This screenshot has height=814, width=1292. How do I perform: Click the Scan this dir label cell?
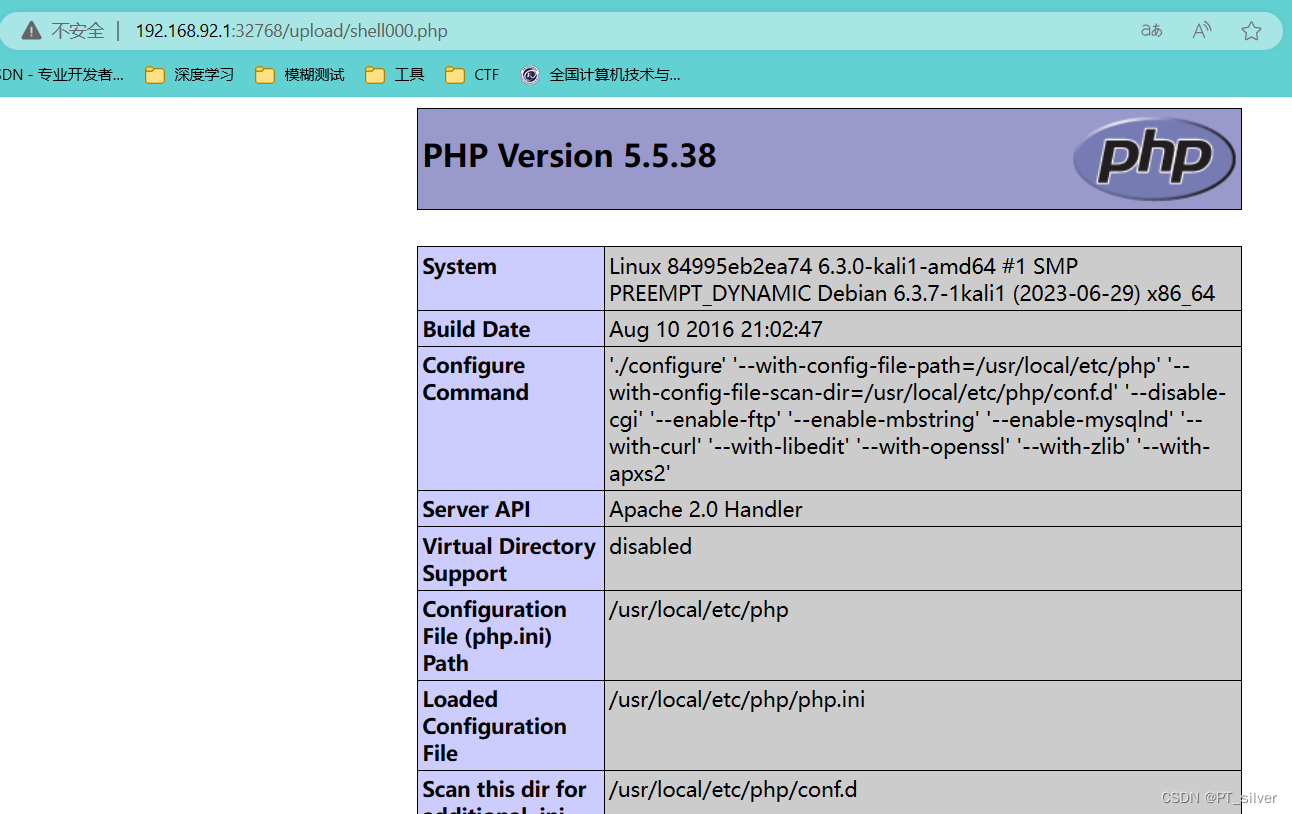(x=511, y=793)
